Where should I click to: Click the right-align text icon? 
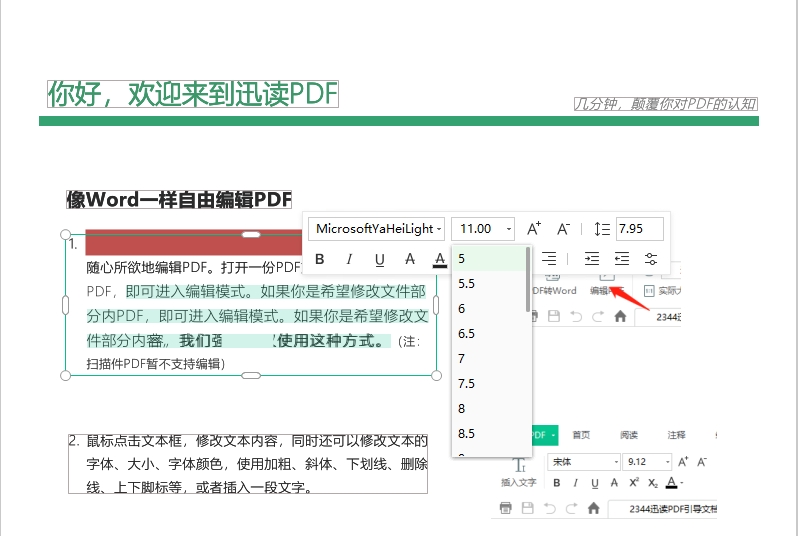(549, 259)
